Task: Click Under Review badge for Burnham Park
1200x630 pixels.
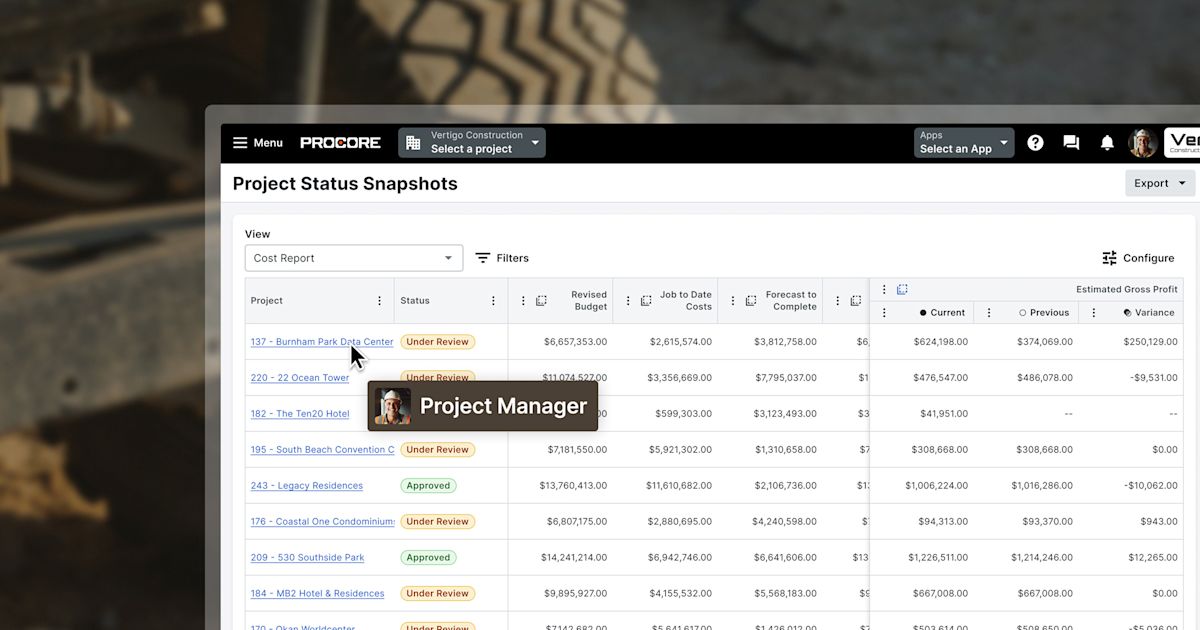Action: pyautogui.click(x=437, y=342)
